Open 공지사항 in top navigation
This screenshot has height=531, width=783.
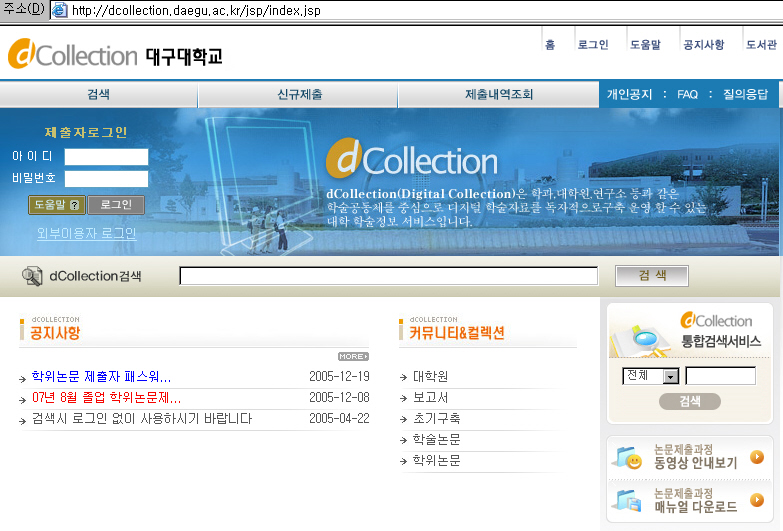[704, 45]
